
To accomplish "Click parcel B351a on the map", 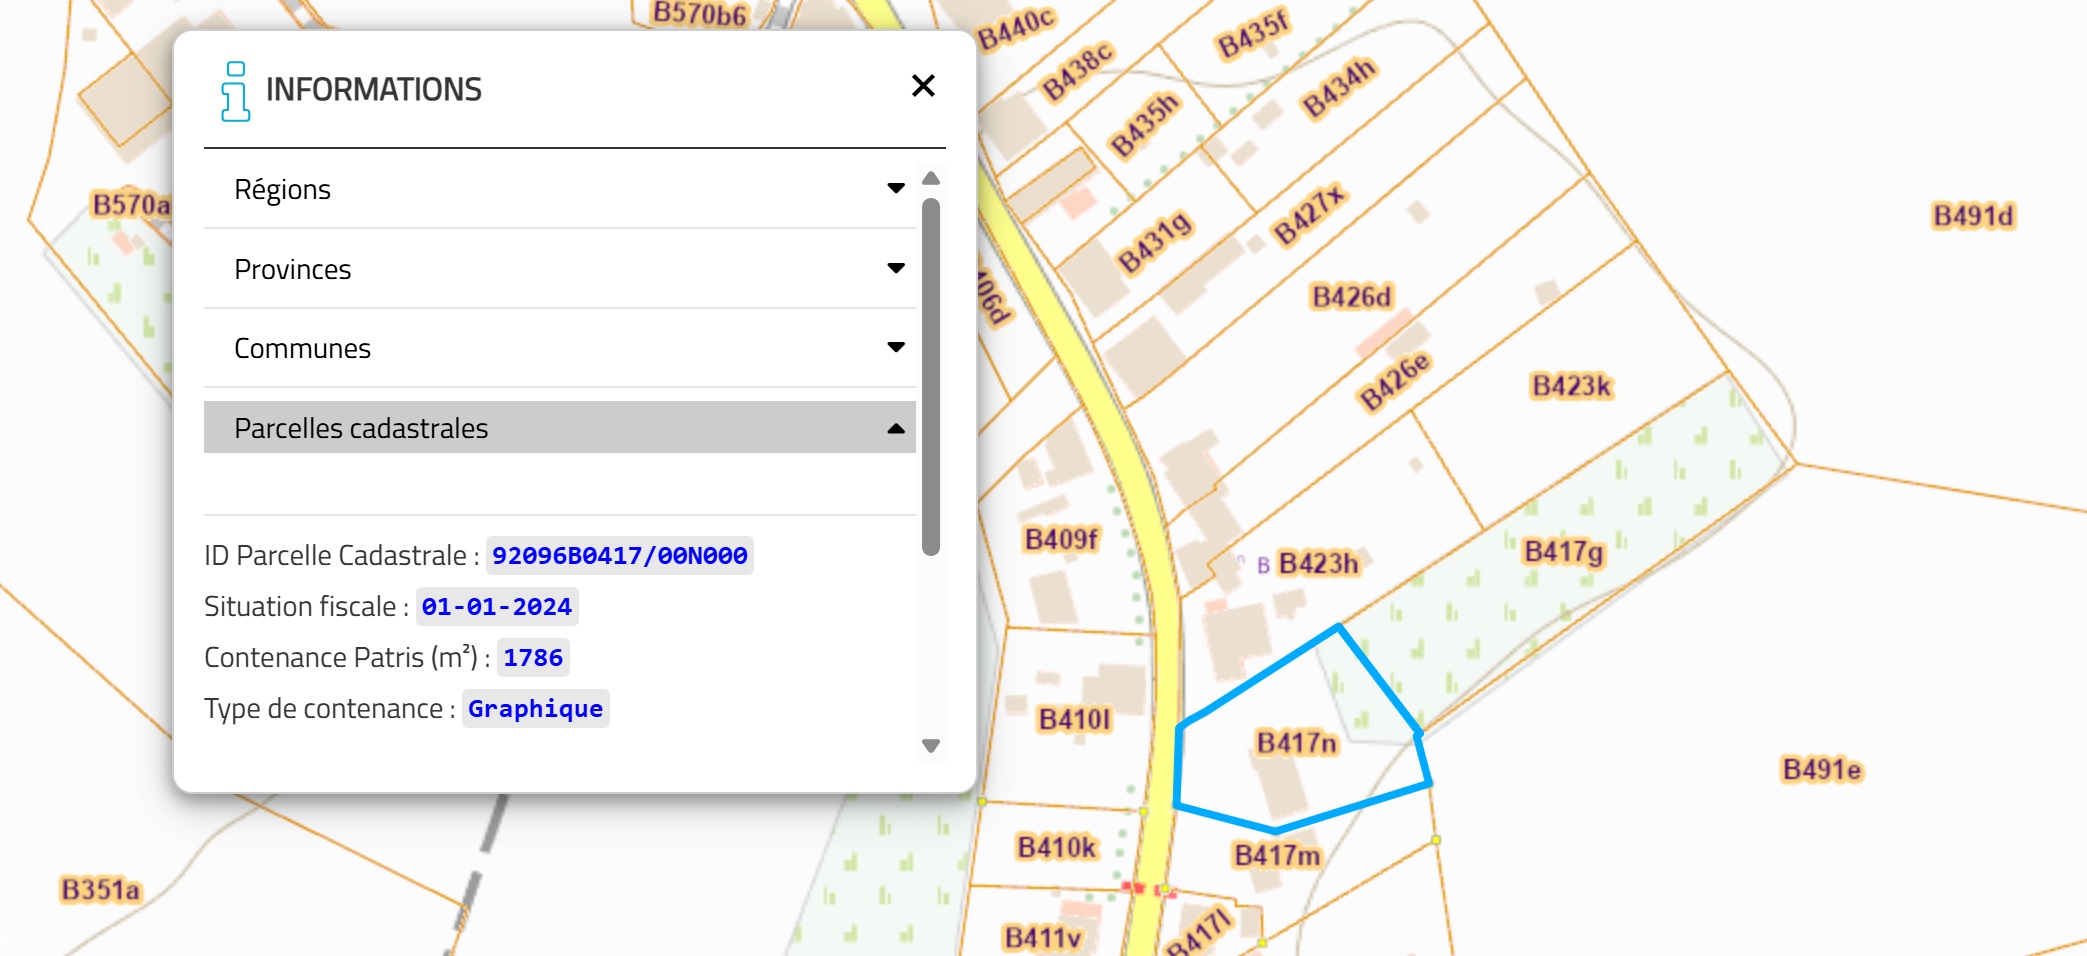I will pos(100,890).
